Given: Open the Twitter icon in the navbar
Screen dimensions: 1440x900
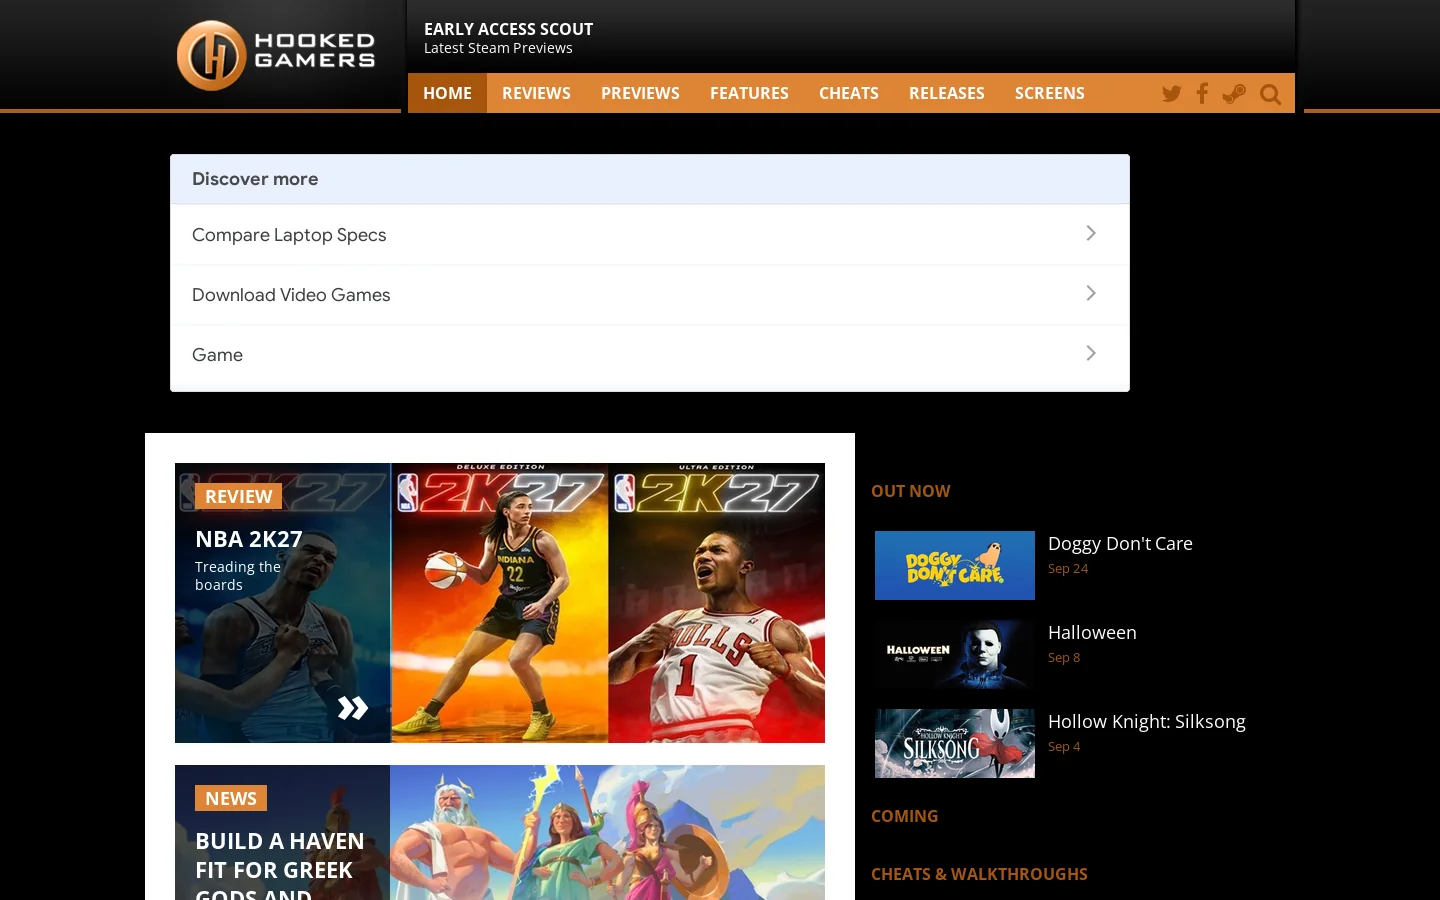Looking at the screenshot, I should point(1172,94).
